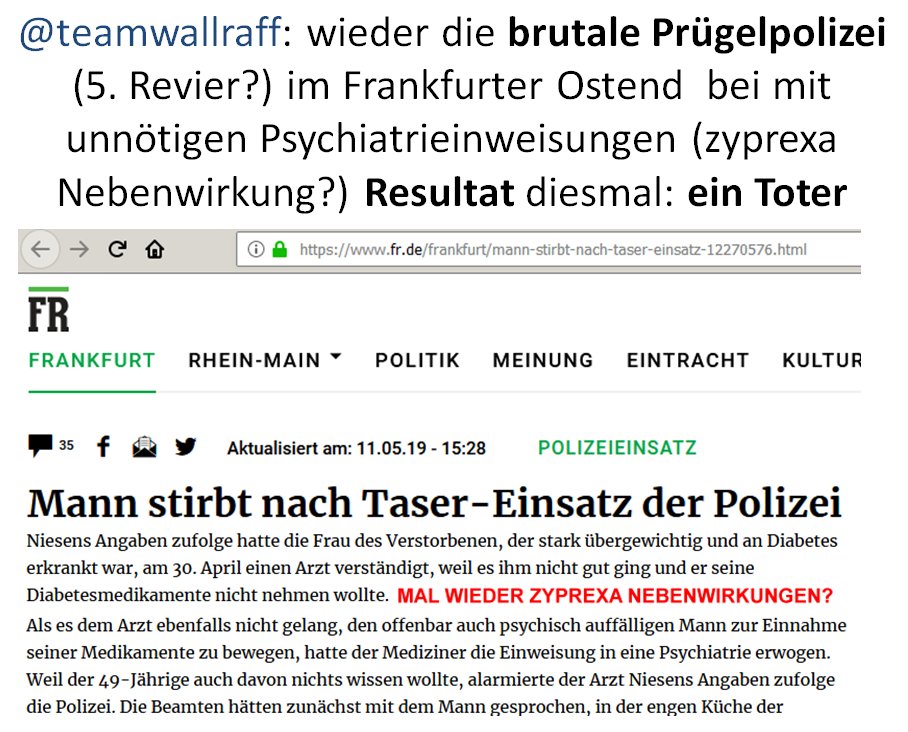Click the green padlock security icon
Image resolution: width=908 pixels, height=732 pixels.
[279, 250]
